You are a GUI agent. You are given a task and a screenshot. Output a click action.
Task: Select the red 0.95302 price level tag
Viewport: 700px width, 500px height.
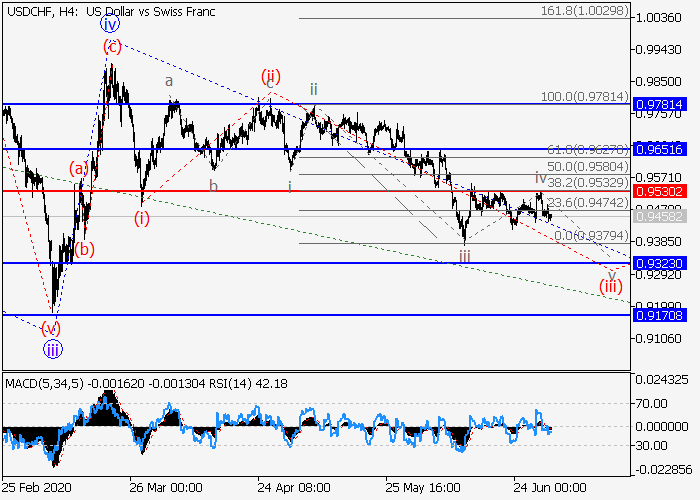[x=659, y=191]
